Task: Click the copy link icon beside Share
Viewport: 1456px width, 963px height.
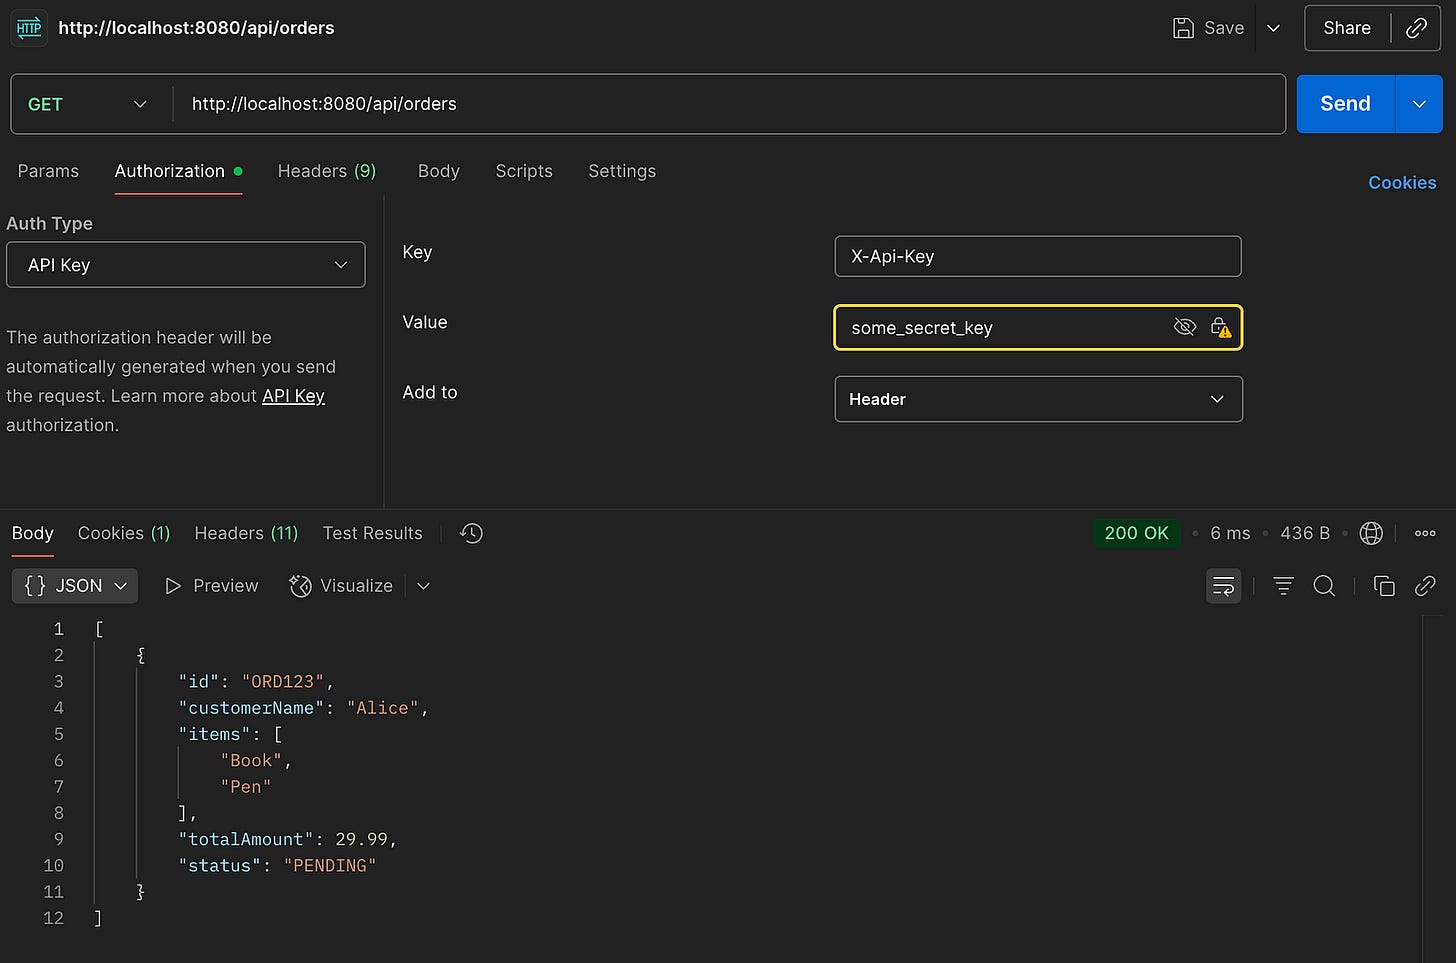Action: [1416, 28]
